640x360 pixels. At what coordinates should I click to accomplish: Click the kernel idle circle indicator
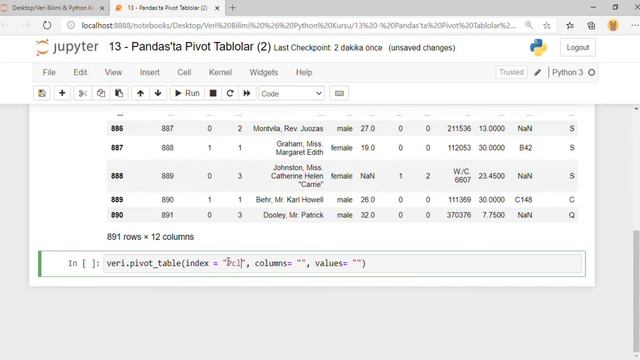(591, 73)
